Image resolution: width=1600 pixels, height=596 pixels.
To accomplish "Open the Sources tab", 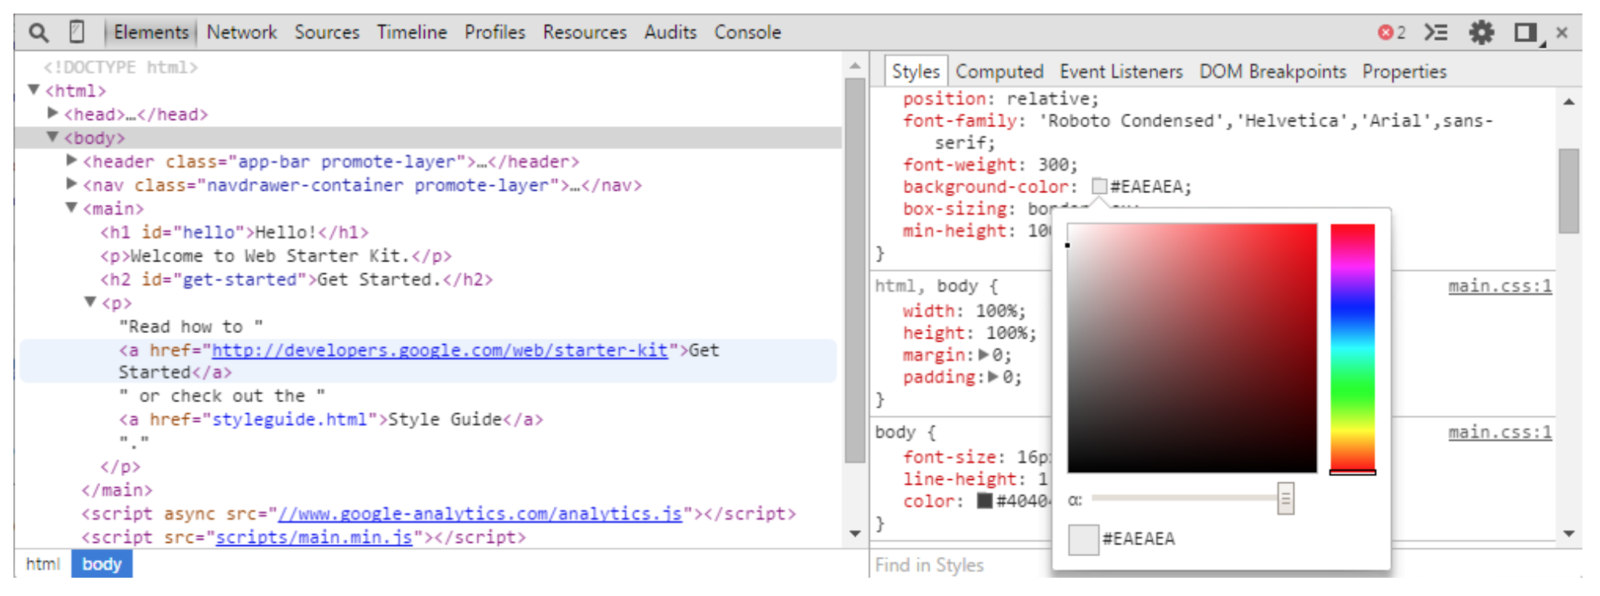I will point(327,32).
